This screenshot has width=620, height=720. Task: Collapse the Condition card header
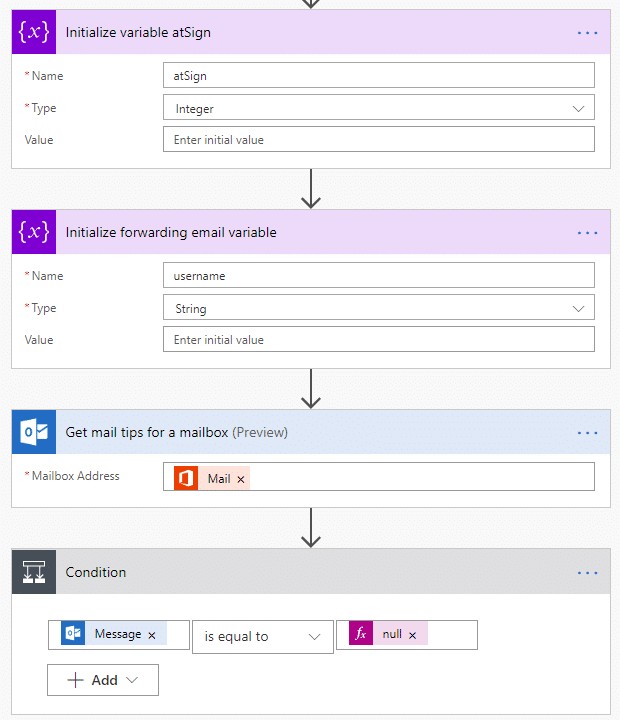[x=311, y=572]
